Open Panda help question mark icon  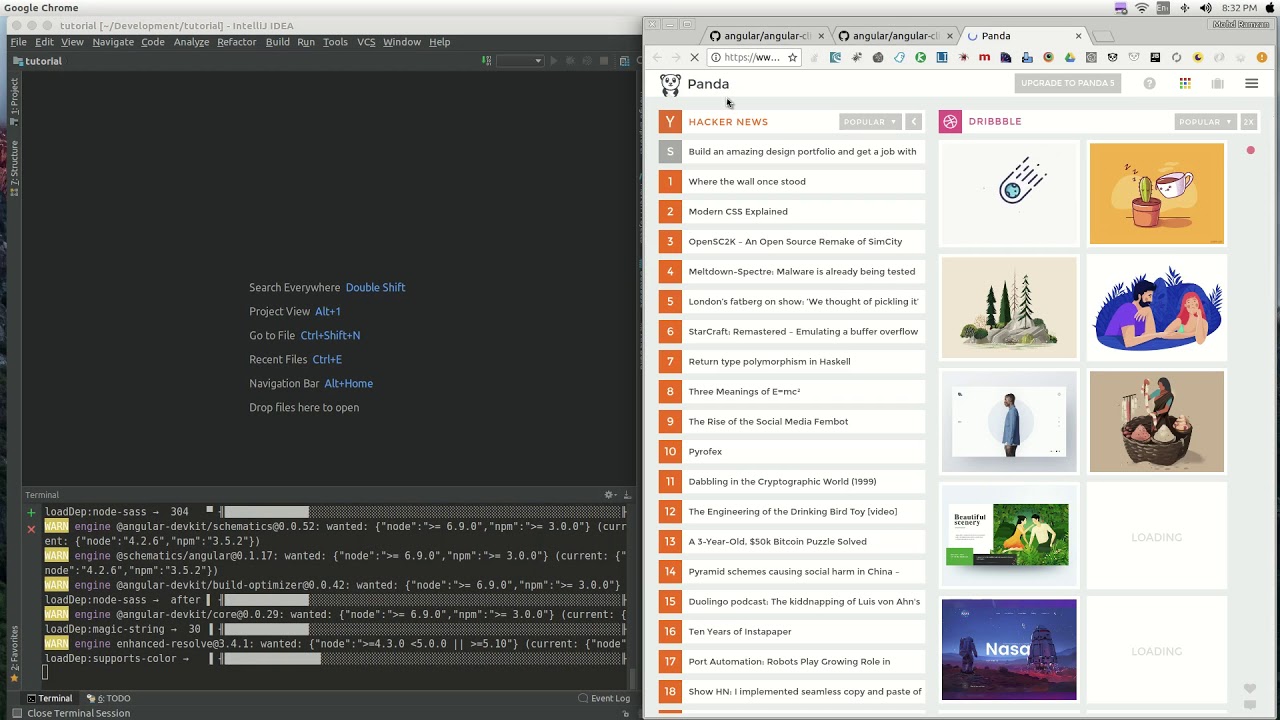point(1149,84)
